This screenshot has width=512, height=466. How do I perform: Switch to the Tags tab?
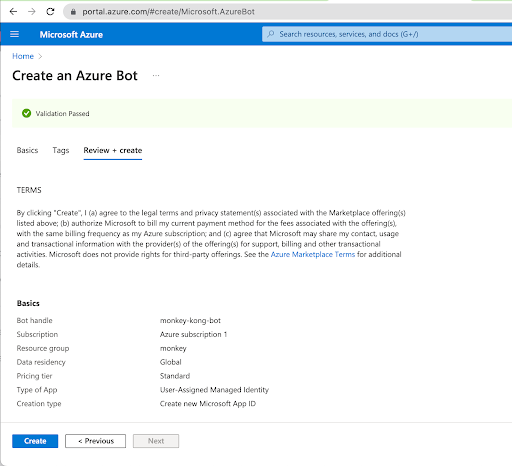(61, 150)
